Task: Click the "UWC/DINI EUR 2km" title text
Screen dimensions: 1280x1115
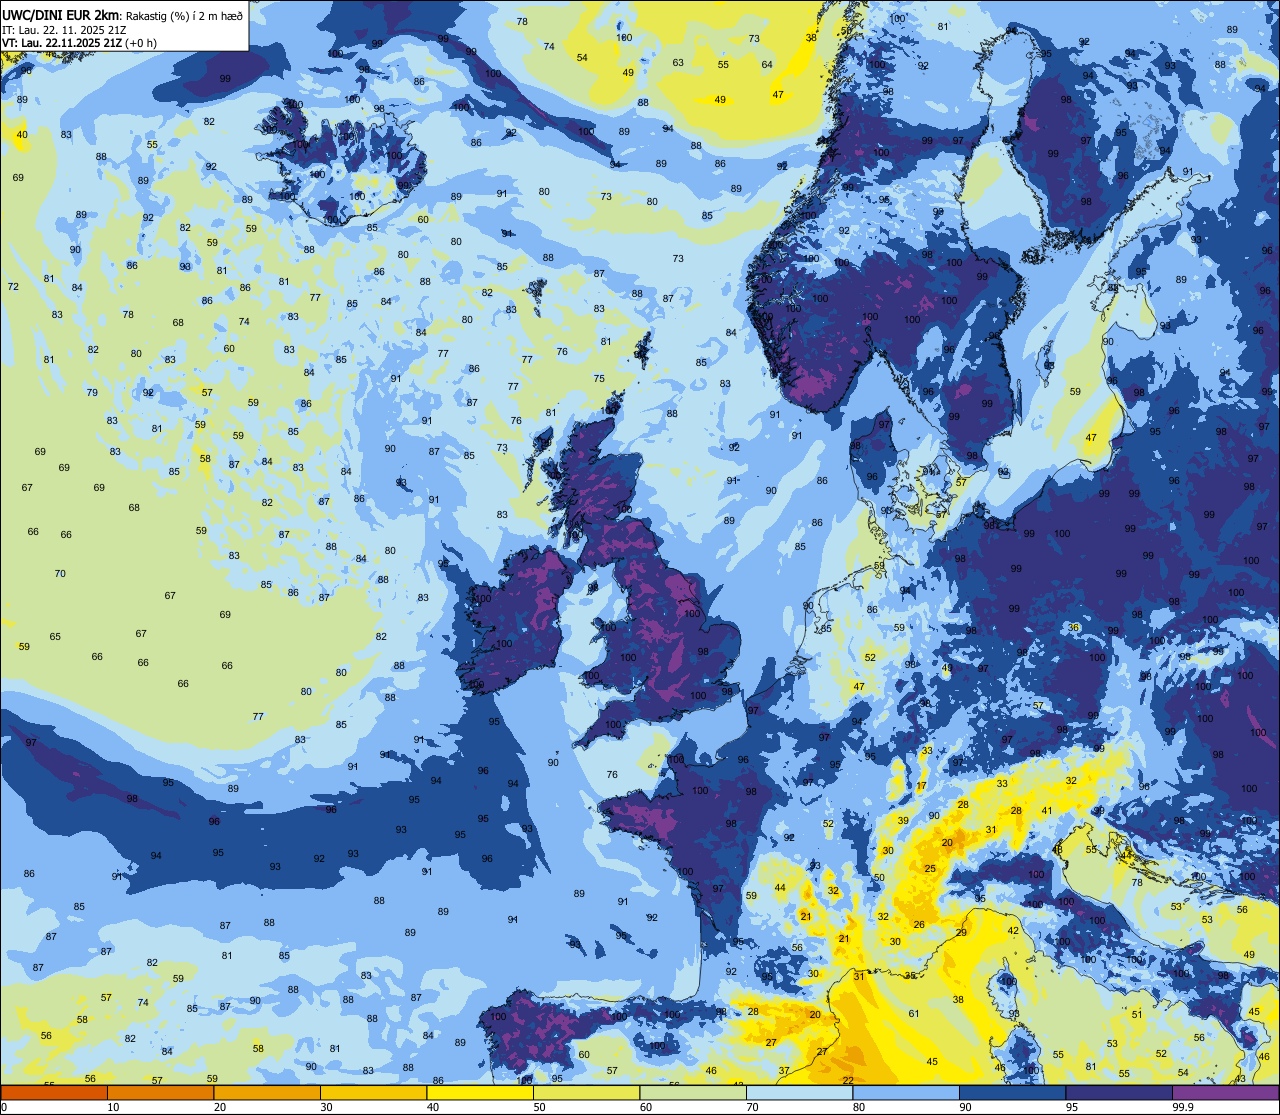Action: pos(60,13)
